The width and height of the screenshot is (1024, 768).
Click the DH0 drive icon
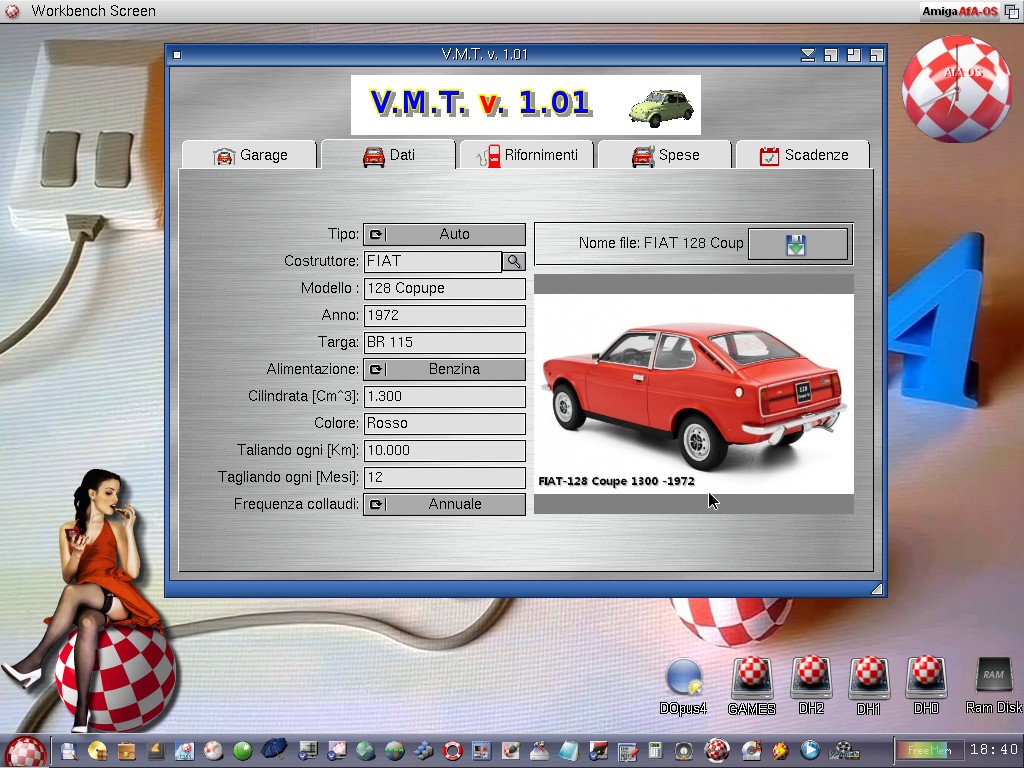[x=926, y=680]
